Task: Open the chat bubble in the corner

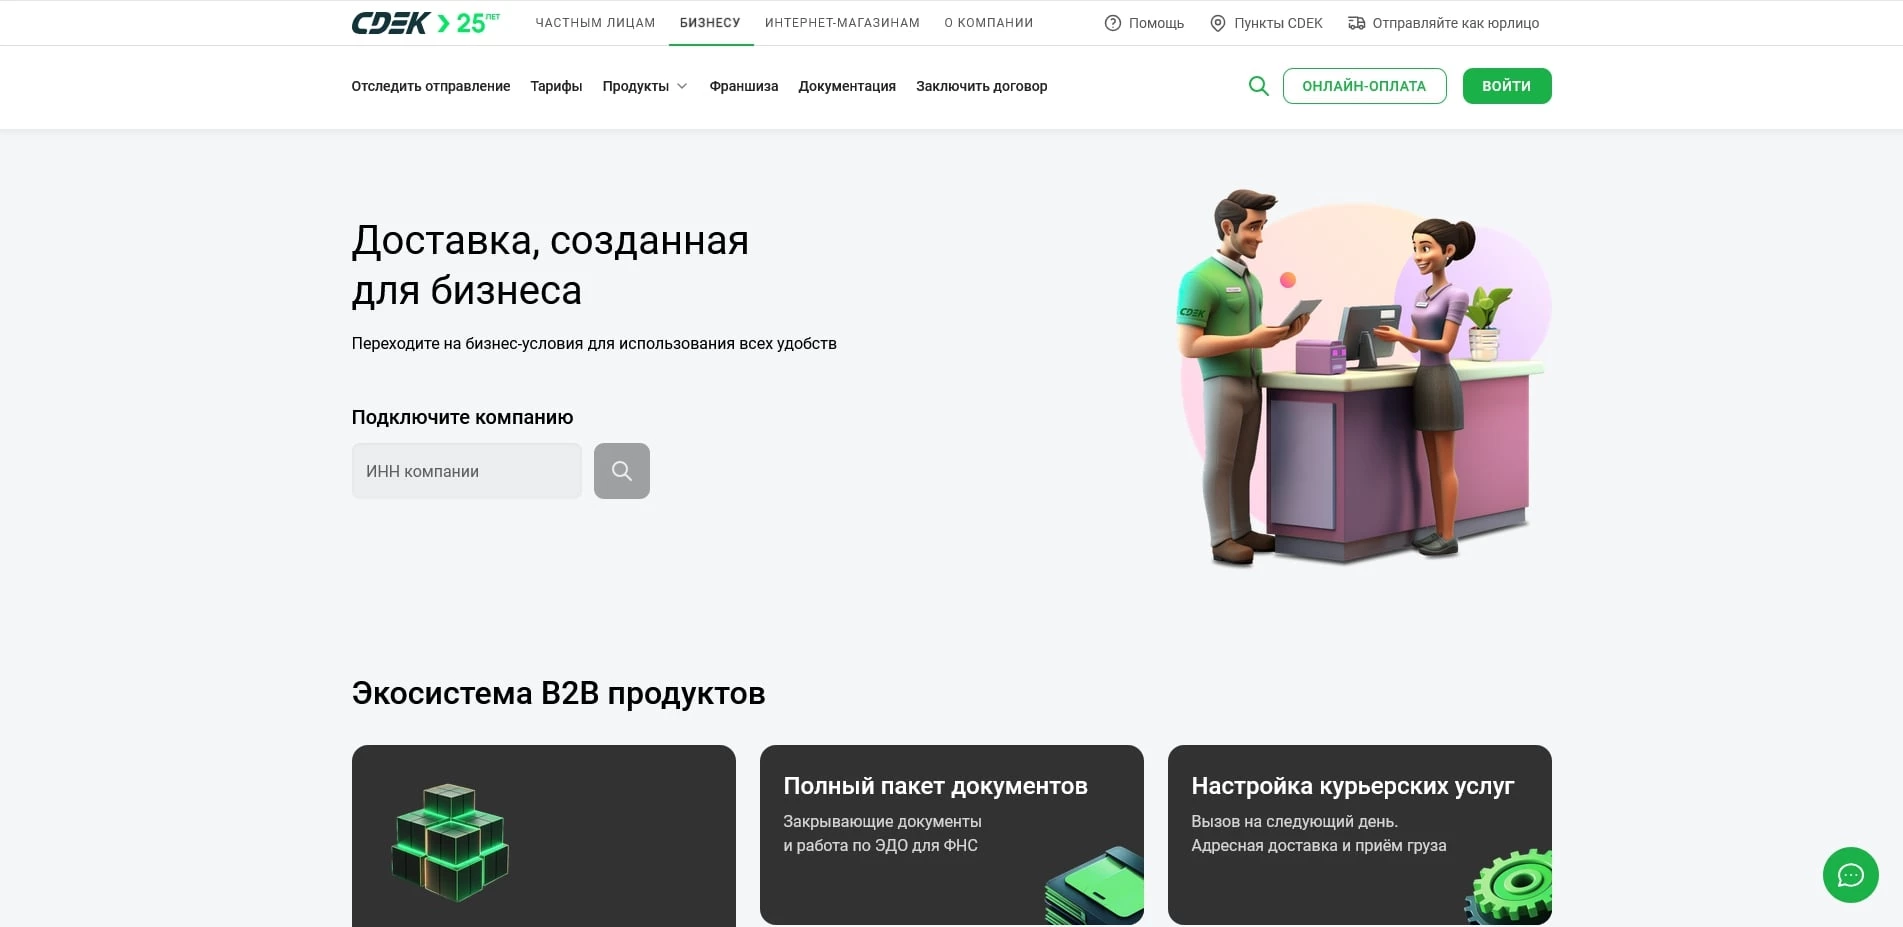Action: point(1850,875)
